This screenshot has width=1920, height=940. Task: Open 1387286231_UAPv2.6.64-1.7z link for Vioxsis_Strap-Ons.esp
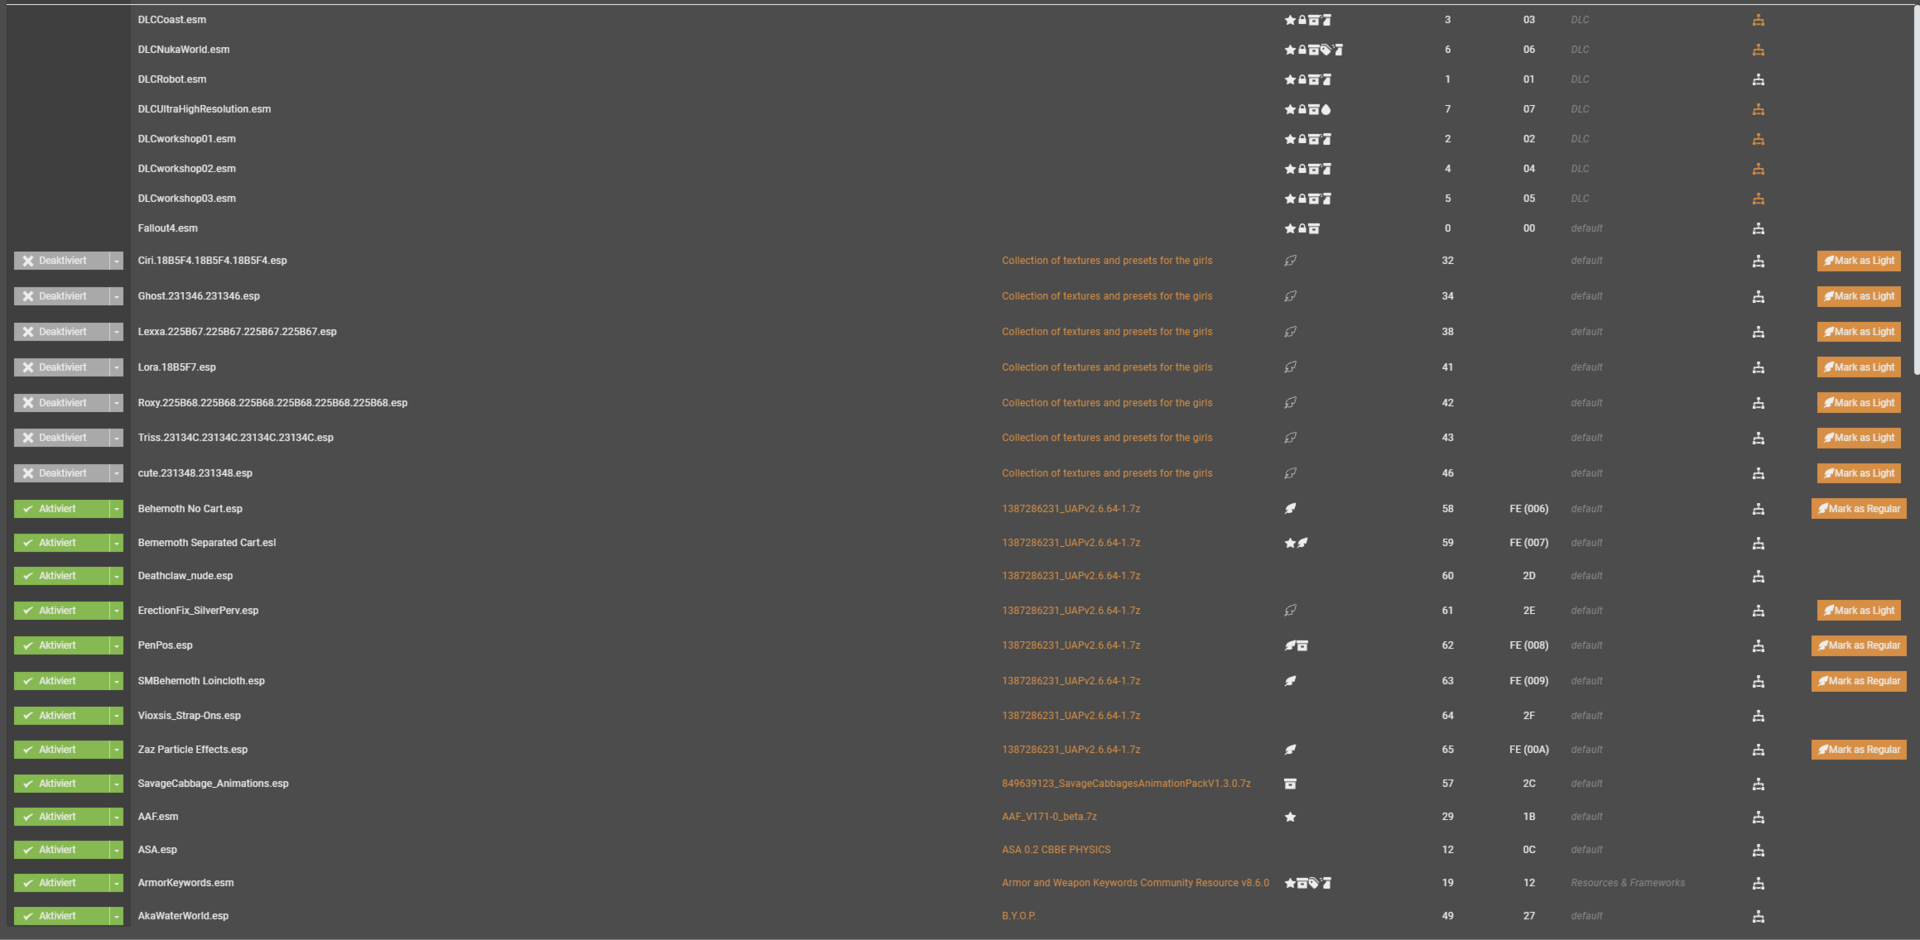pyautogui.click(x=1071, y=716)
